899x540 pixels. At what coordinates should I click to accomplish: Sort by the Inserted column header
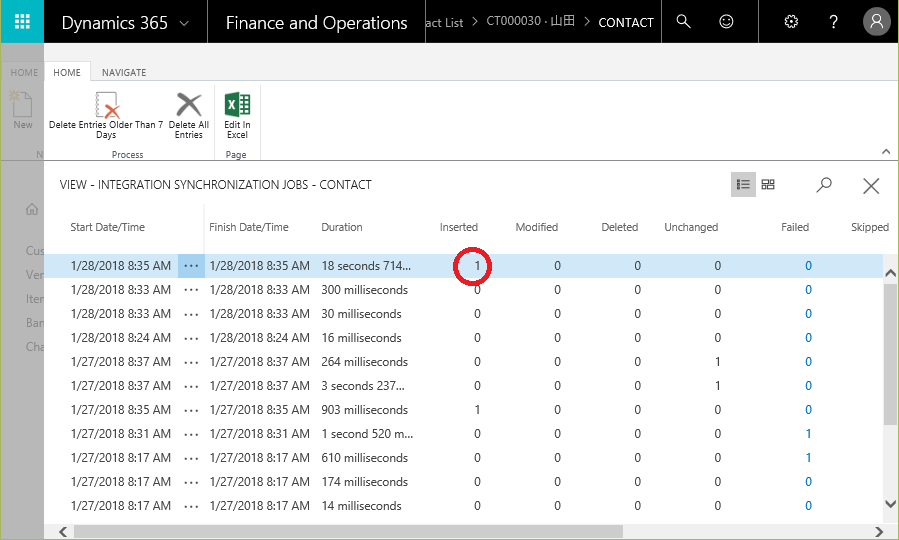459,227
